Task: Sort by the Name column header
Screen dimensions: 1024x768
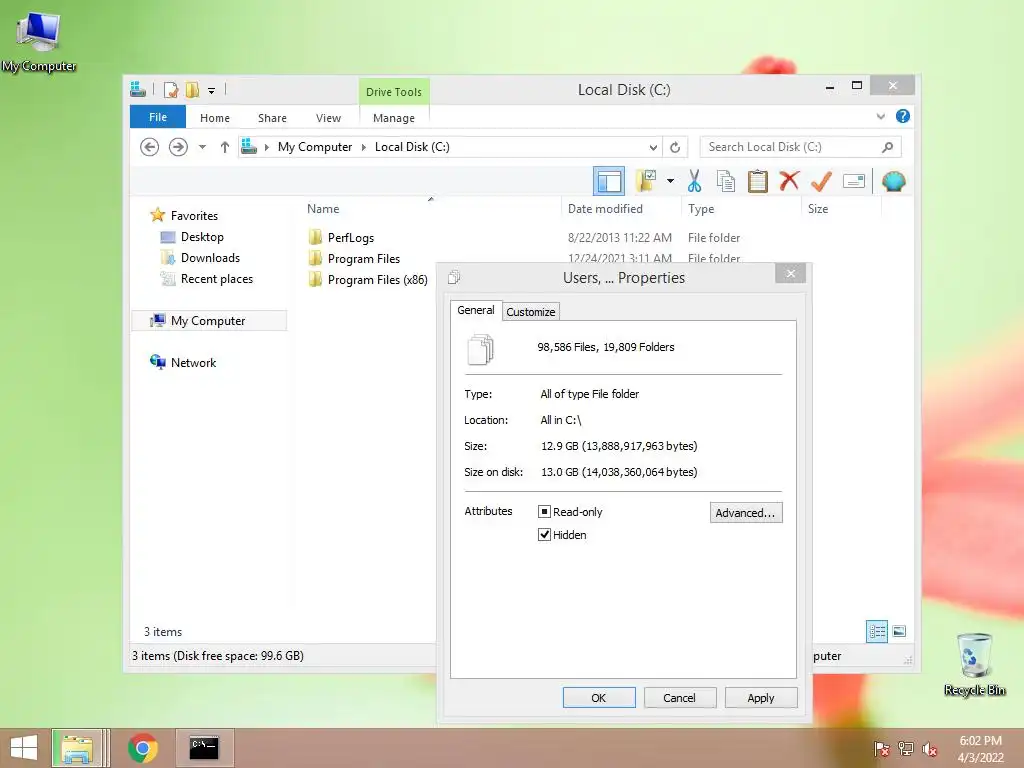Action: [x=323, y=209]
